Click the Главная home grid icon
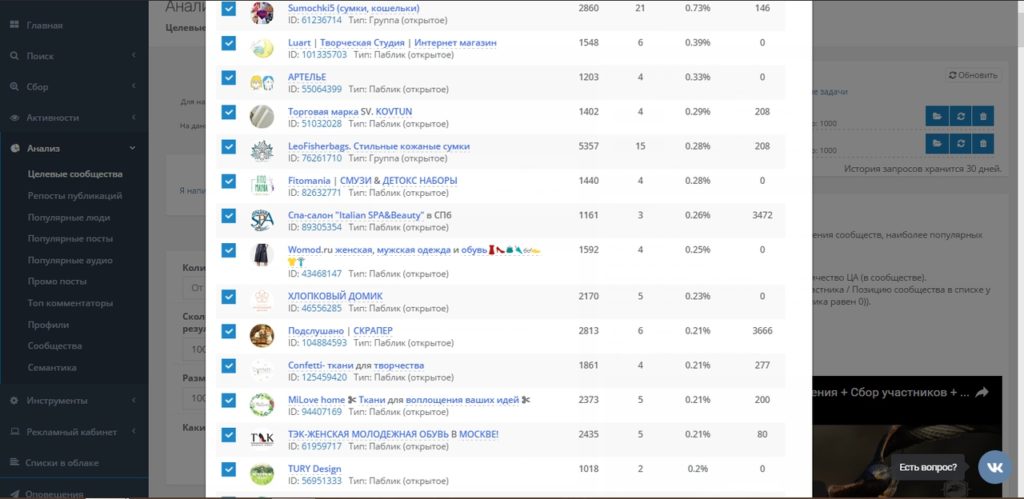The width and height of the screenshot is (1024, 499). (x=14, y=25)
